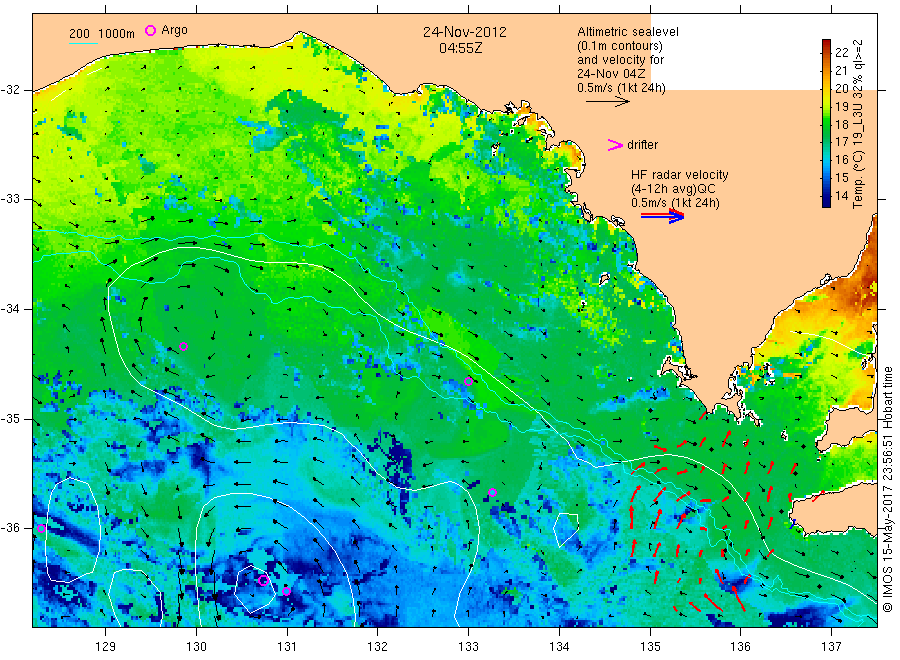Click the longitude axis label '133'
Viewport: 900px width, 660px height.
coord(468,647)
